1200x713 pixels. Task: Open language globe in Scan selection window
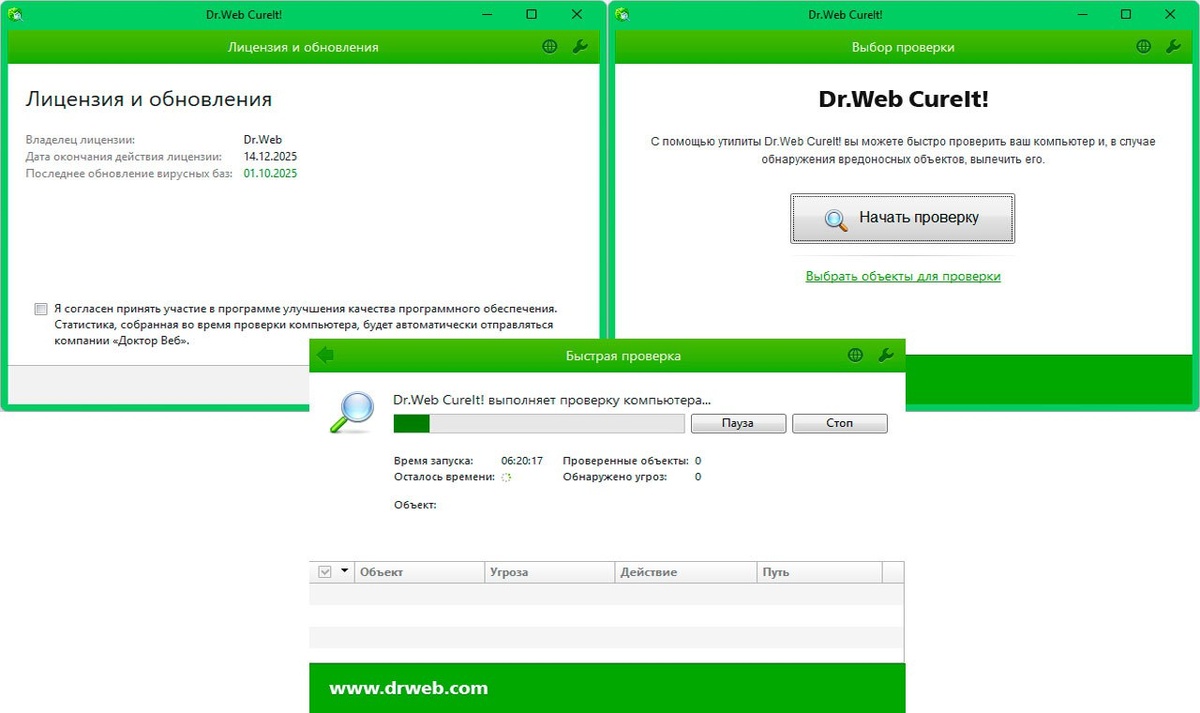[1144, 47]
